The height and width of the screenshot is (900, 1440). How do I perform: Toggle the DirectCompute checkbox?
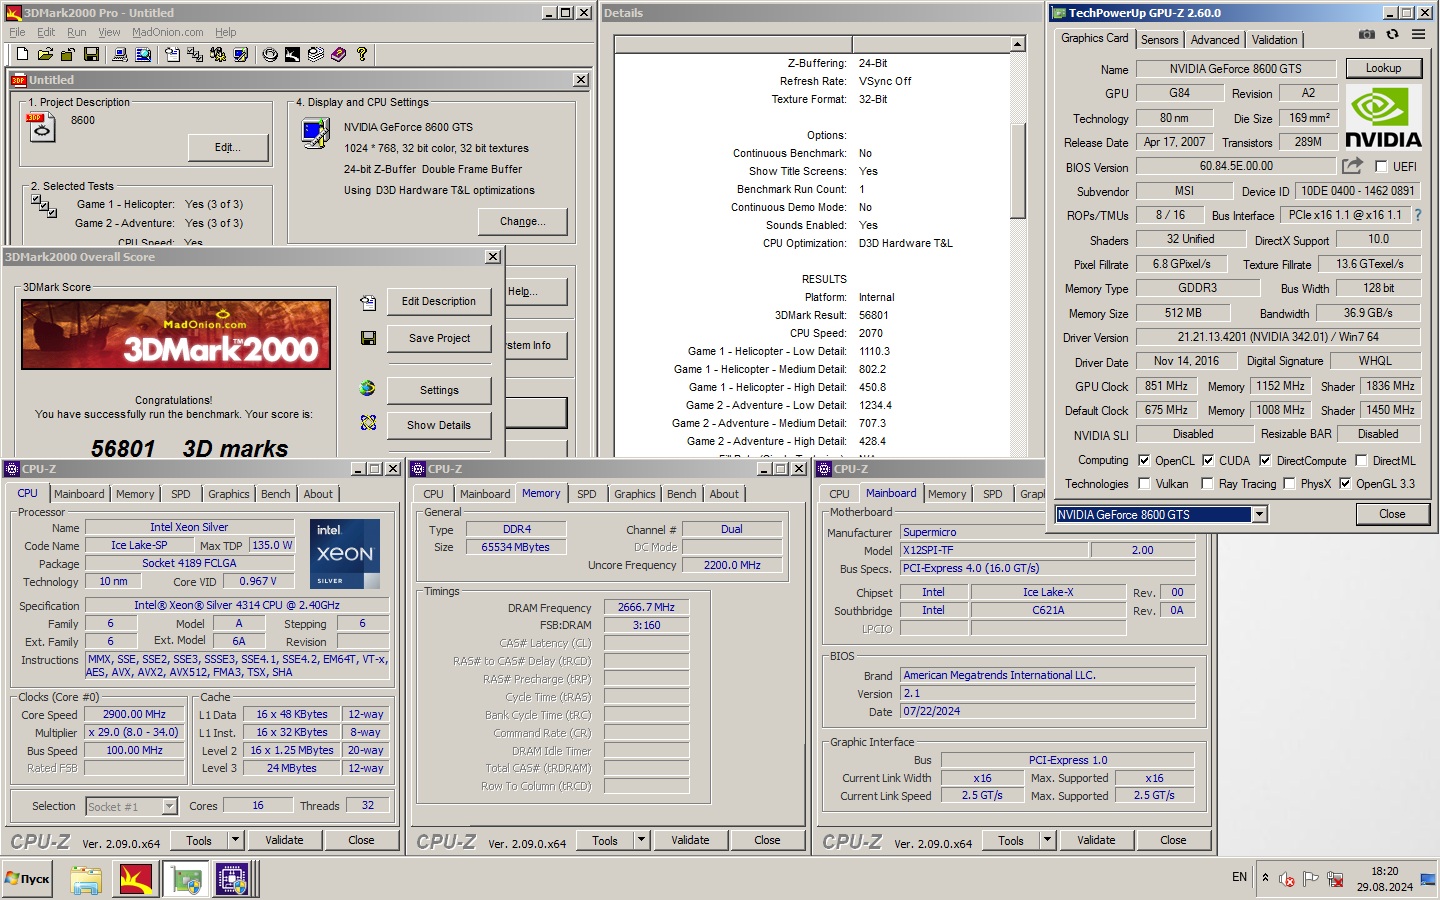[1265, 461]
